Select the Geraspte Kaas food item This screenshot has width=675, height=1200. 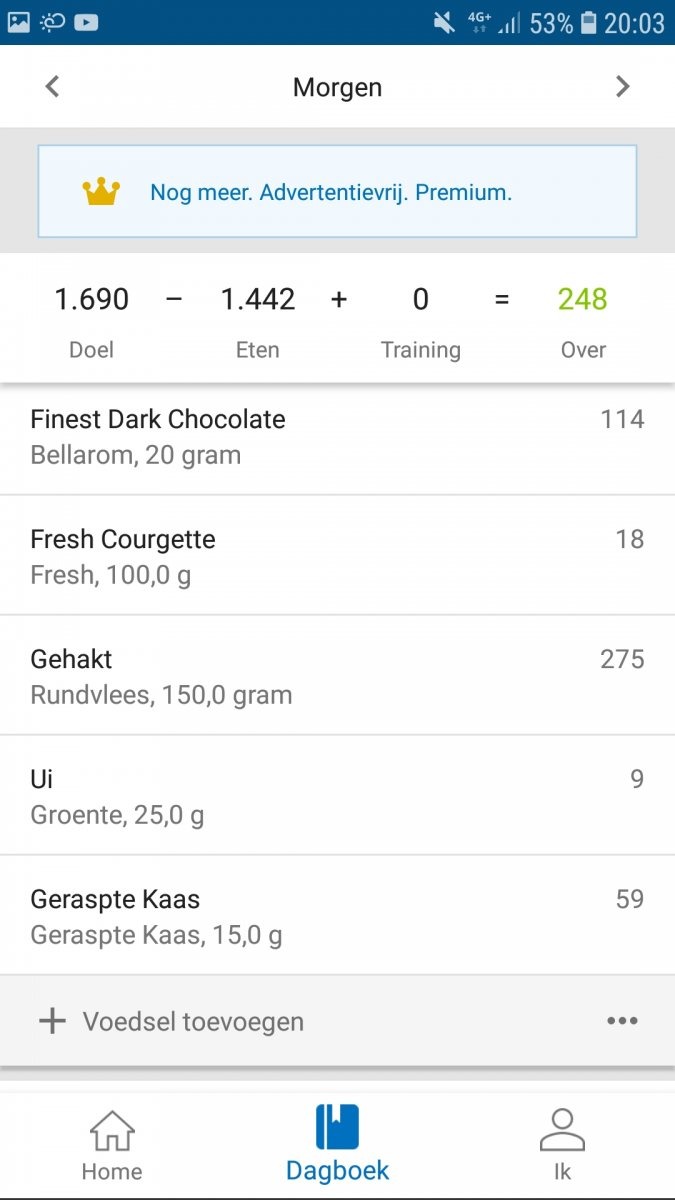(x=337, y=915)
